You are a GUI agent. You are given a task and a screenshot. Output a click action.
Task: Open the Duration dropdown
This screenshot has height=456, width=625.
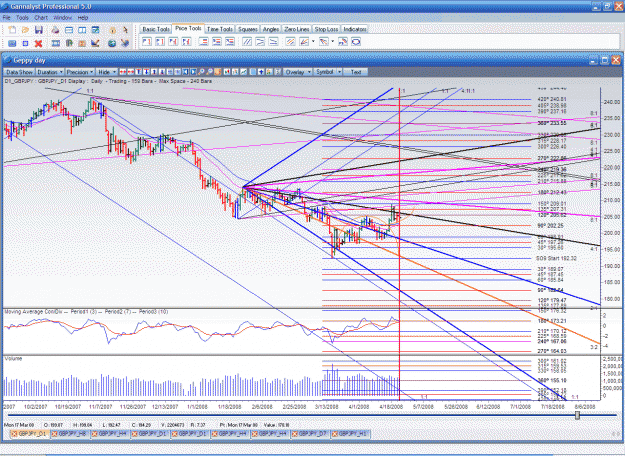coord(50,72)
